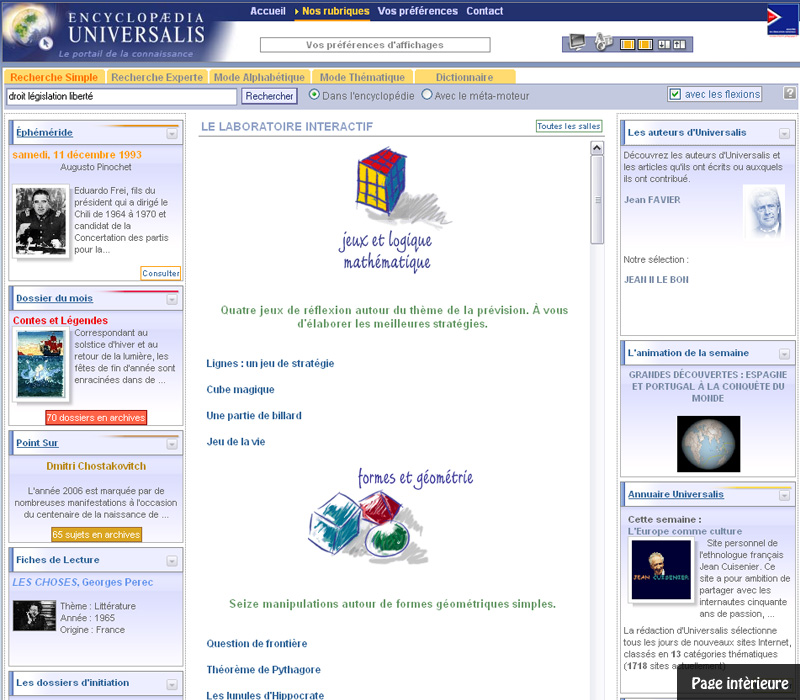
Task: Select the Dans l'encyclopédie radio button
Action: pyautogui.click(x=314, y=95)
